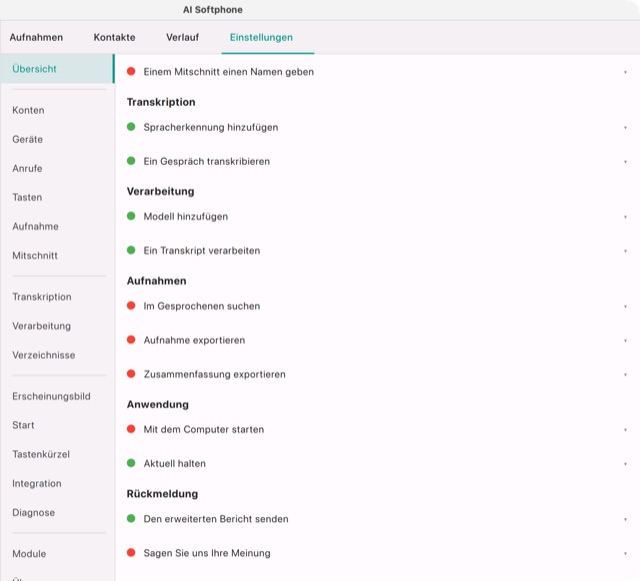Click red status dot of 'Einem Mitschnitt einen Namen geben'
This screenshot has height=581, width=640.
pos(131,71)
